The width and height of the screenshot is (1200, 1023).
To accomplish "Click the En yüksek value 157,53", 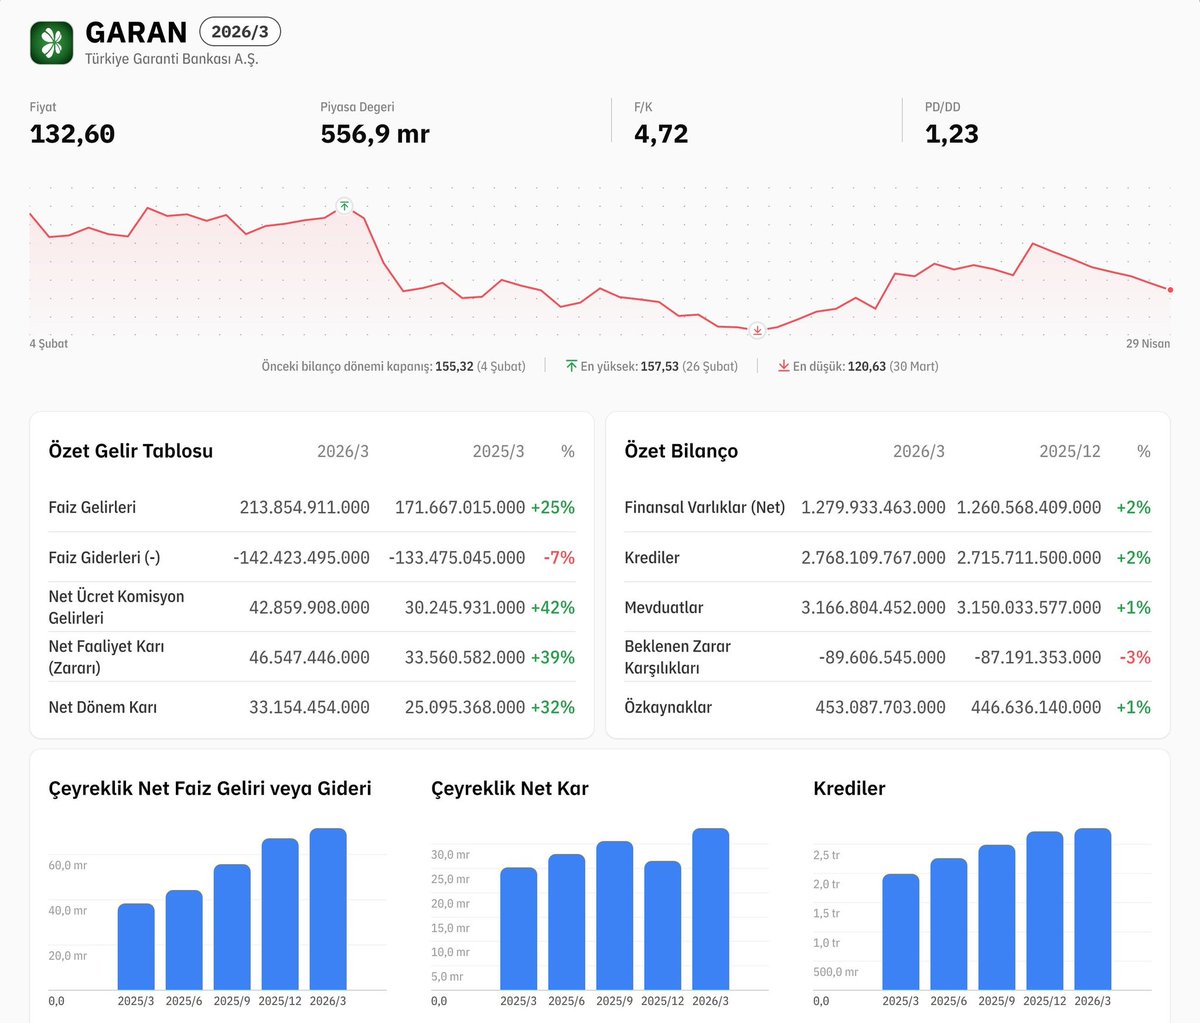I will point(659,366).
